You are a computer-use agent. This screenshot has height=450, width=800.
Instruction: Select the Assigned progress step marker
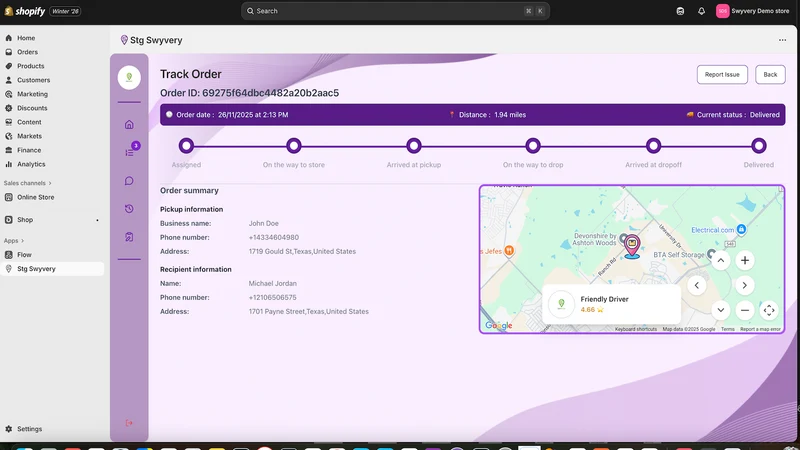[186, 146]
